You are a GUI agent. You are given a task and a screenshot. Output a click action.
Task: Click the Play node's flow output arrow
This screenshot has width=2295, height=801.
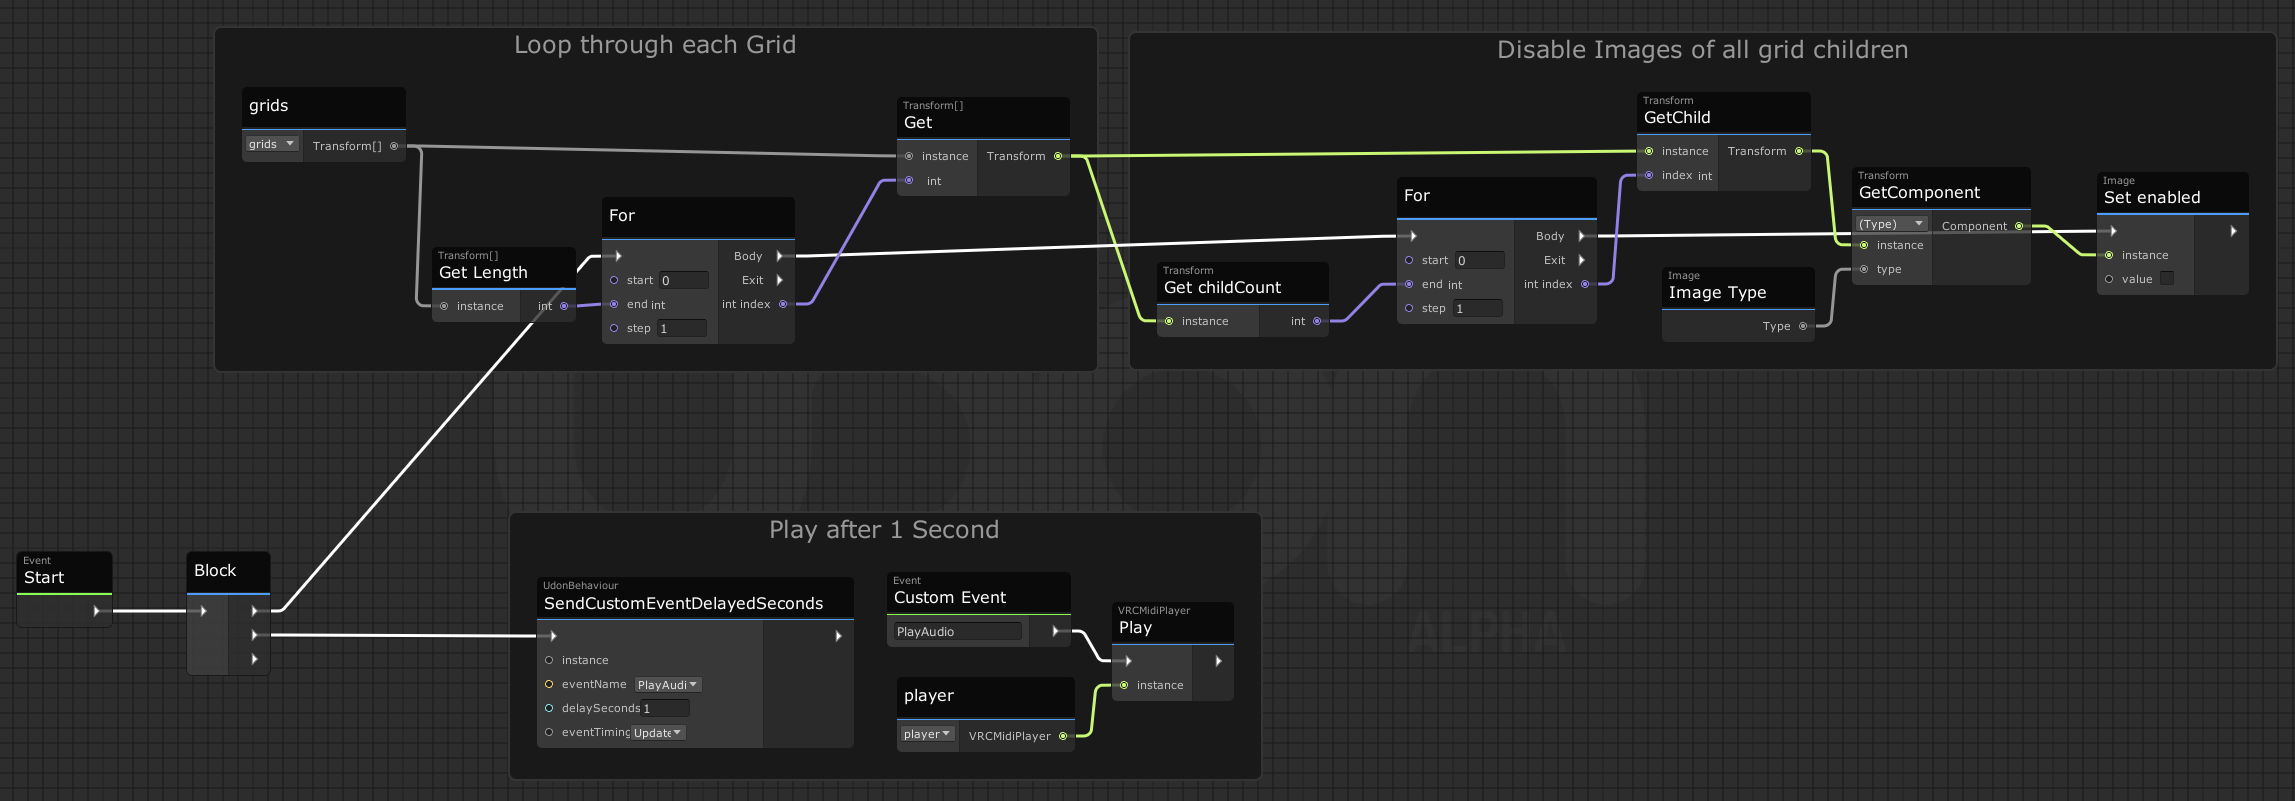(x=1218, y=661)
